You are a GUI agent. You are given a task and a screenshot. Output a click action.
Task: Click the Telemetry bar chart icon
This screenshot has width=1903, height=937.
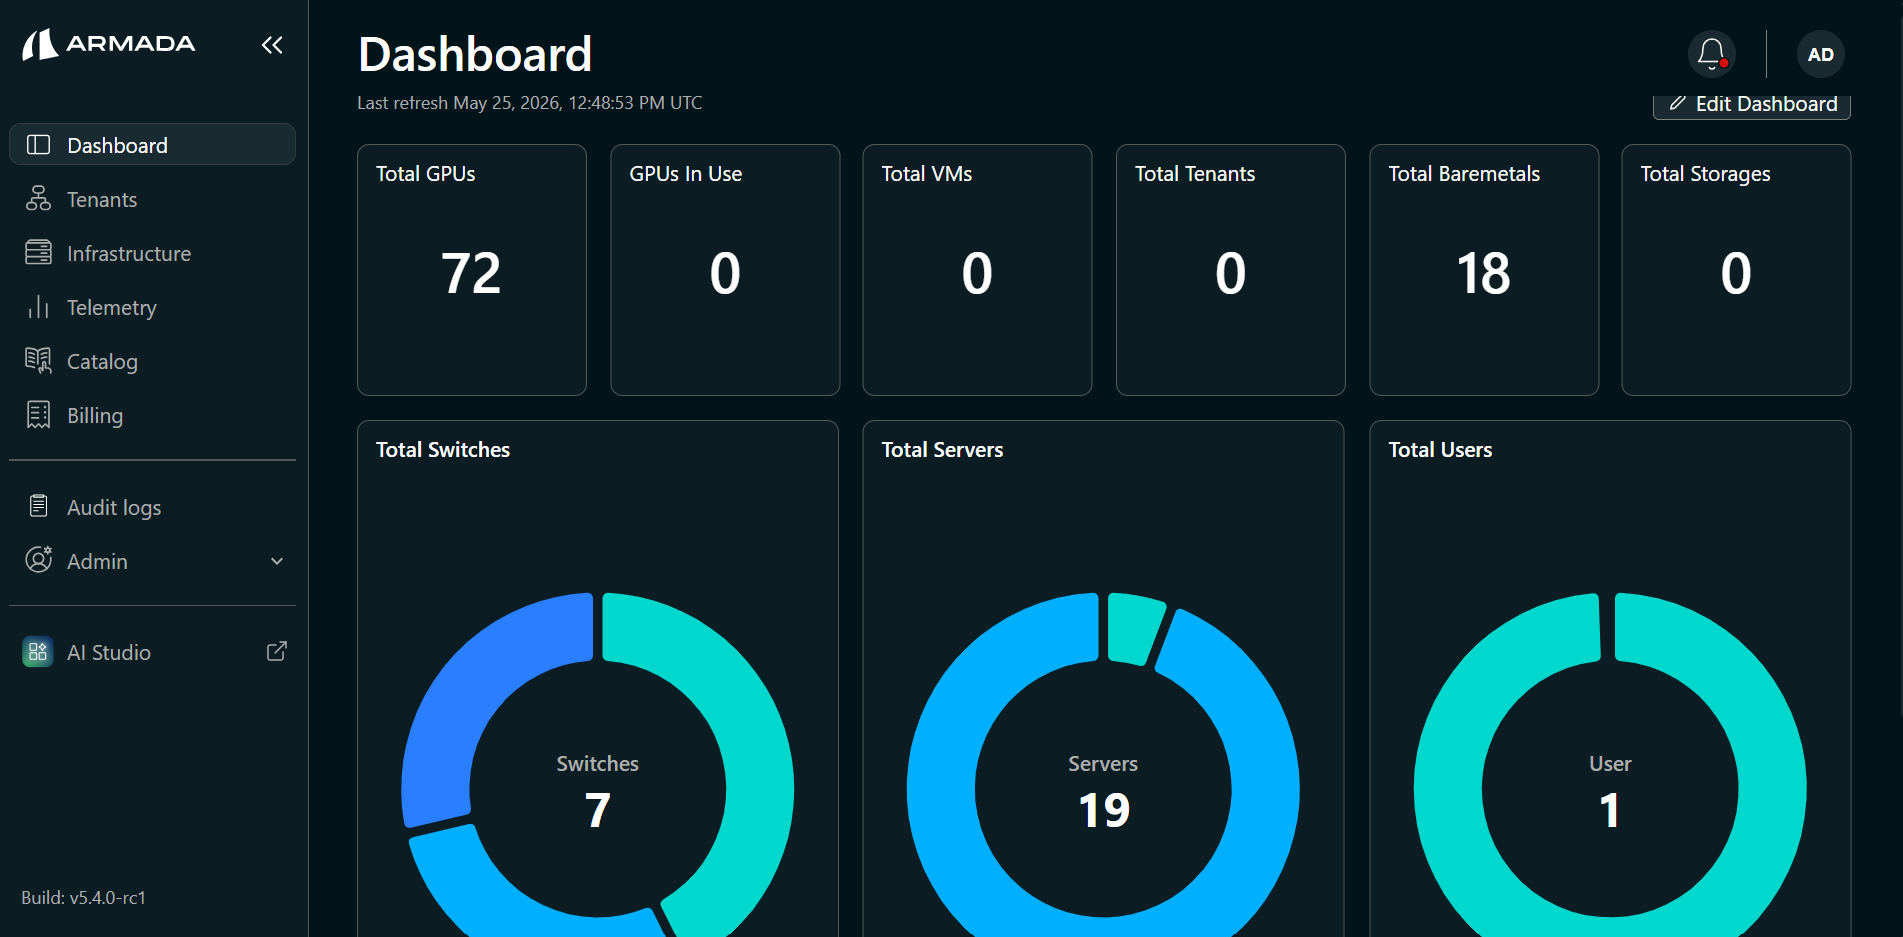coord(38,307)
